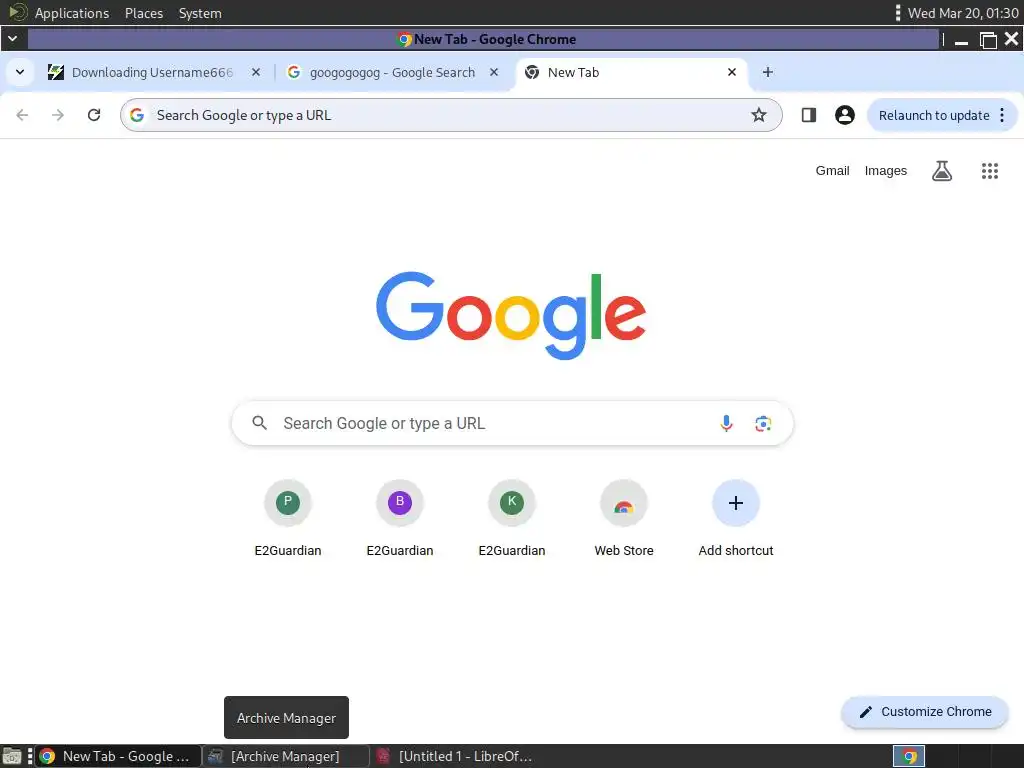Open a new tab with the plus button
Viewport: 1024px width, 768px height.
point(768,72)
